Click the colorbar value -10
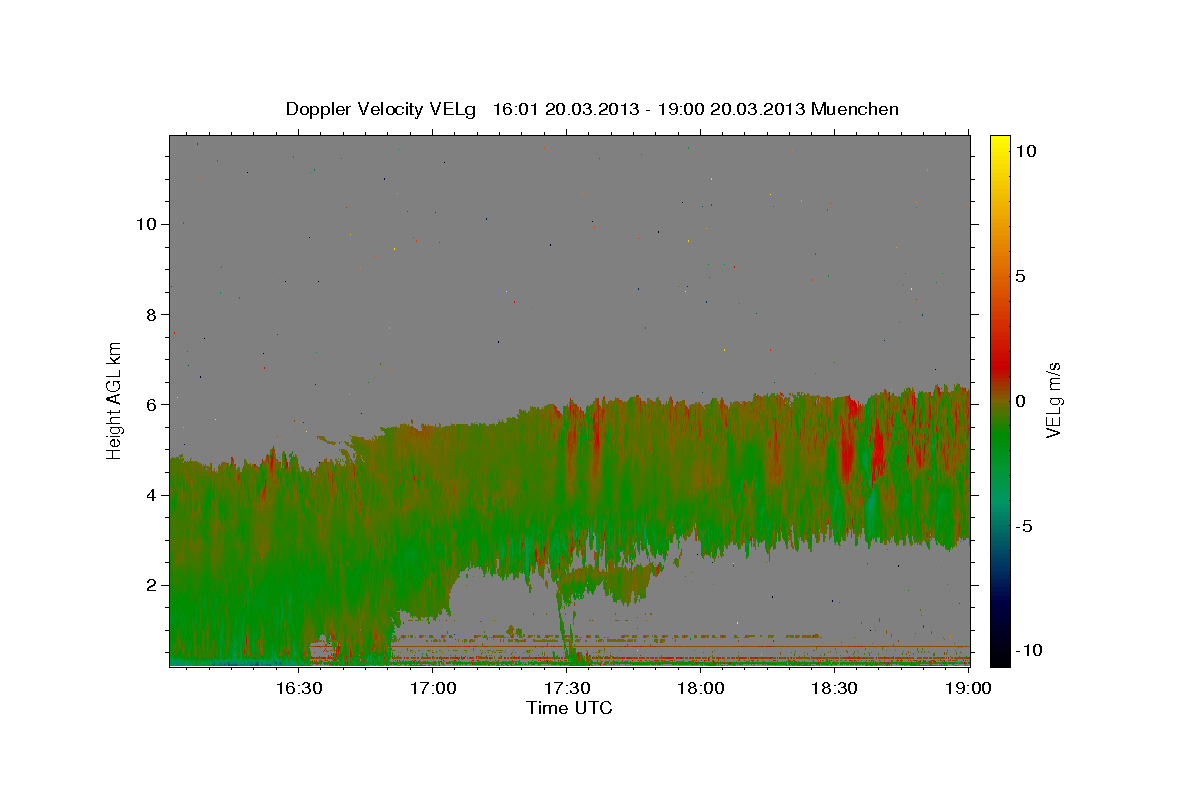Screen dimensions: 1200x800 click(x=1029, y=651)
